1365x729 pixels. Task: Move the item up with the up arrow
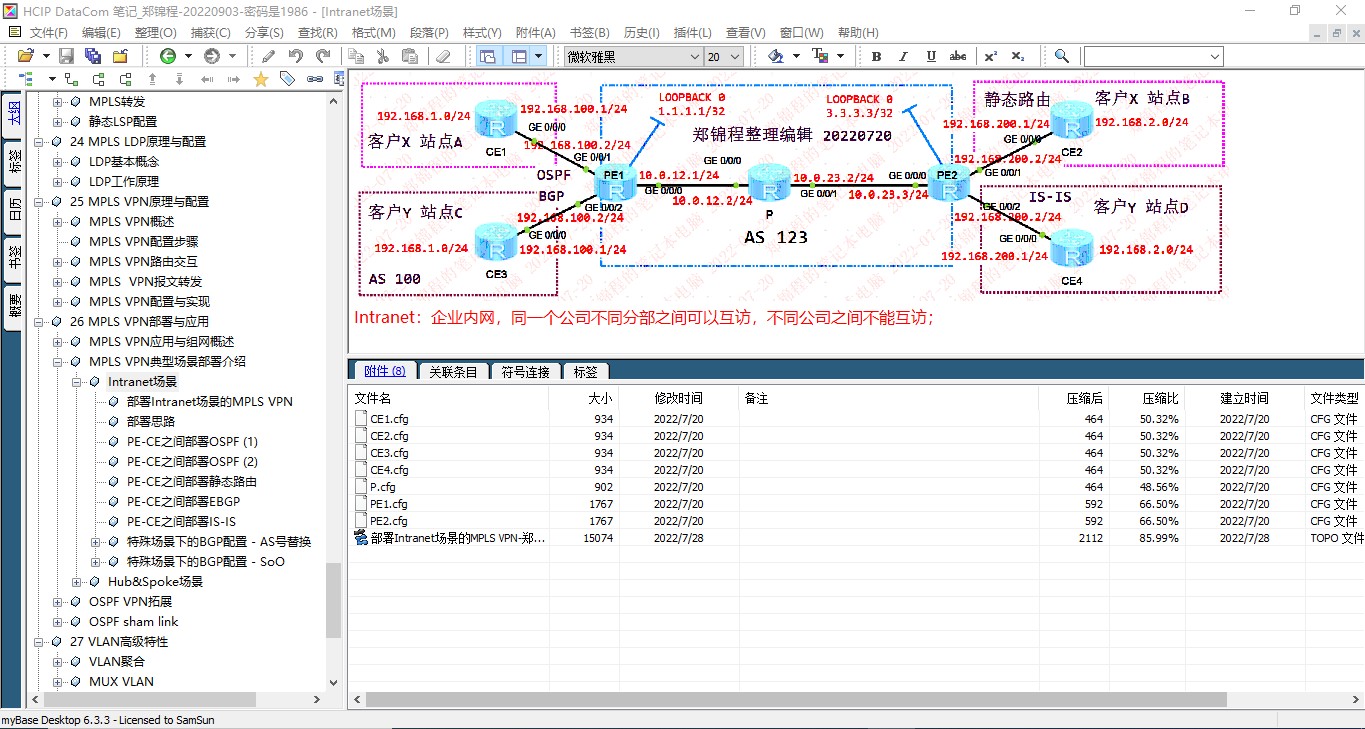152,79
